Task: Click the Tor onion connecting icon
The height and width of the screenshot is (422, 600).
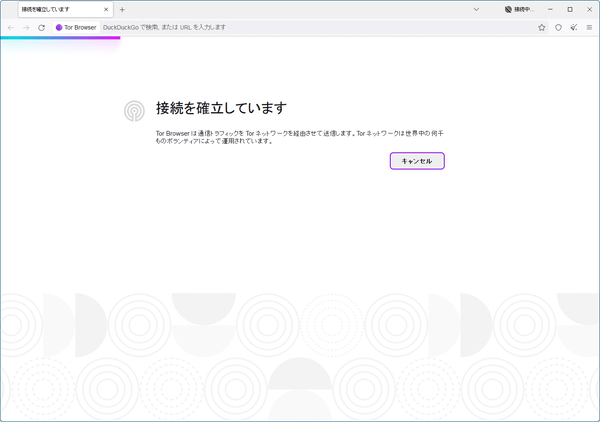Action: (134, 111)
